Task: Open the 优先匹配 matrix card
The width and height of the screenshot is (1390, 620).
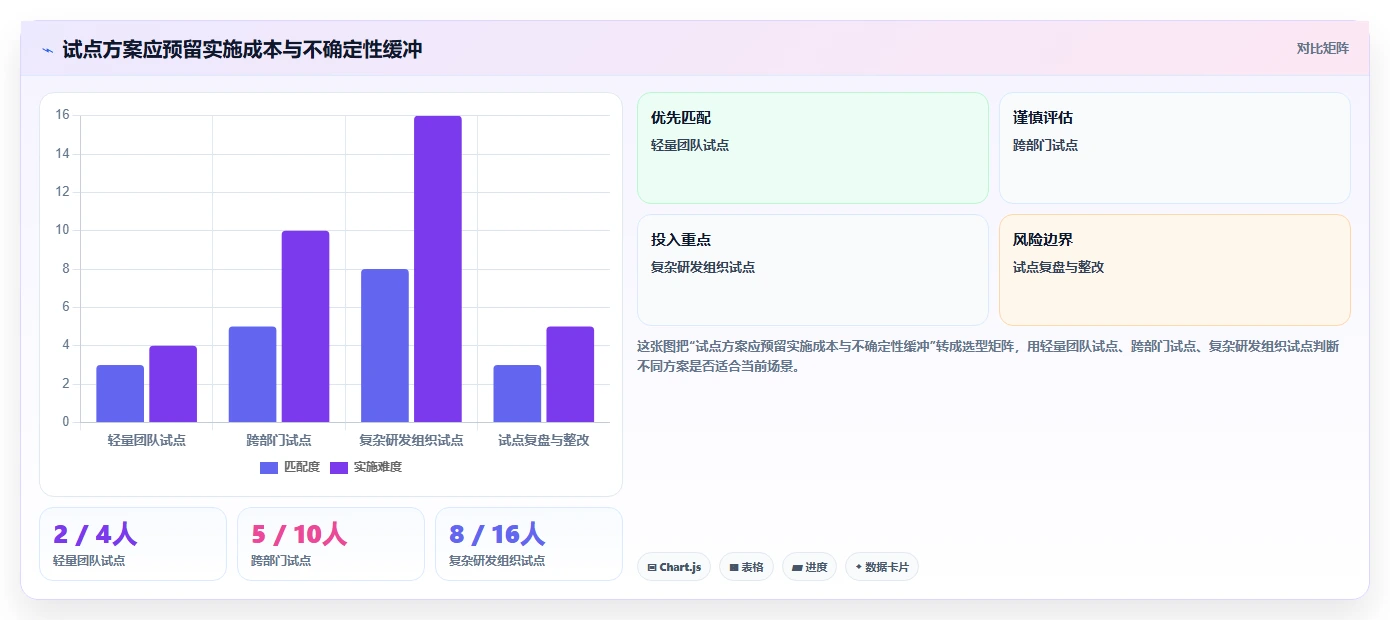Action: [x=813, y=148]
